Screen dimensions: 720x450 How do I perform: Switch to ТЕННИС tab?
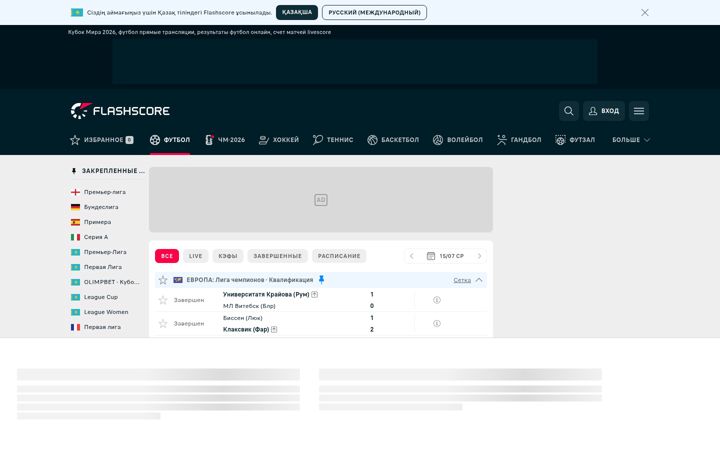tap(333, 140)
